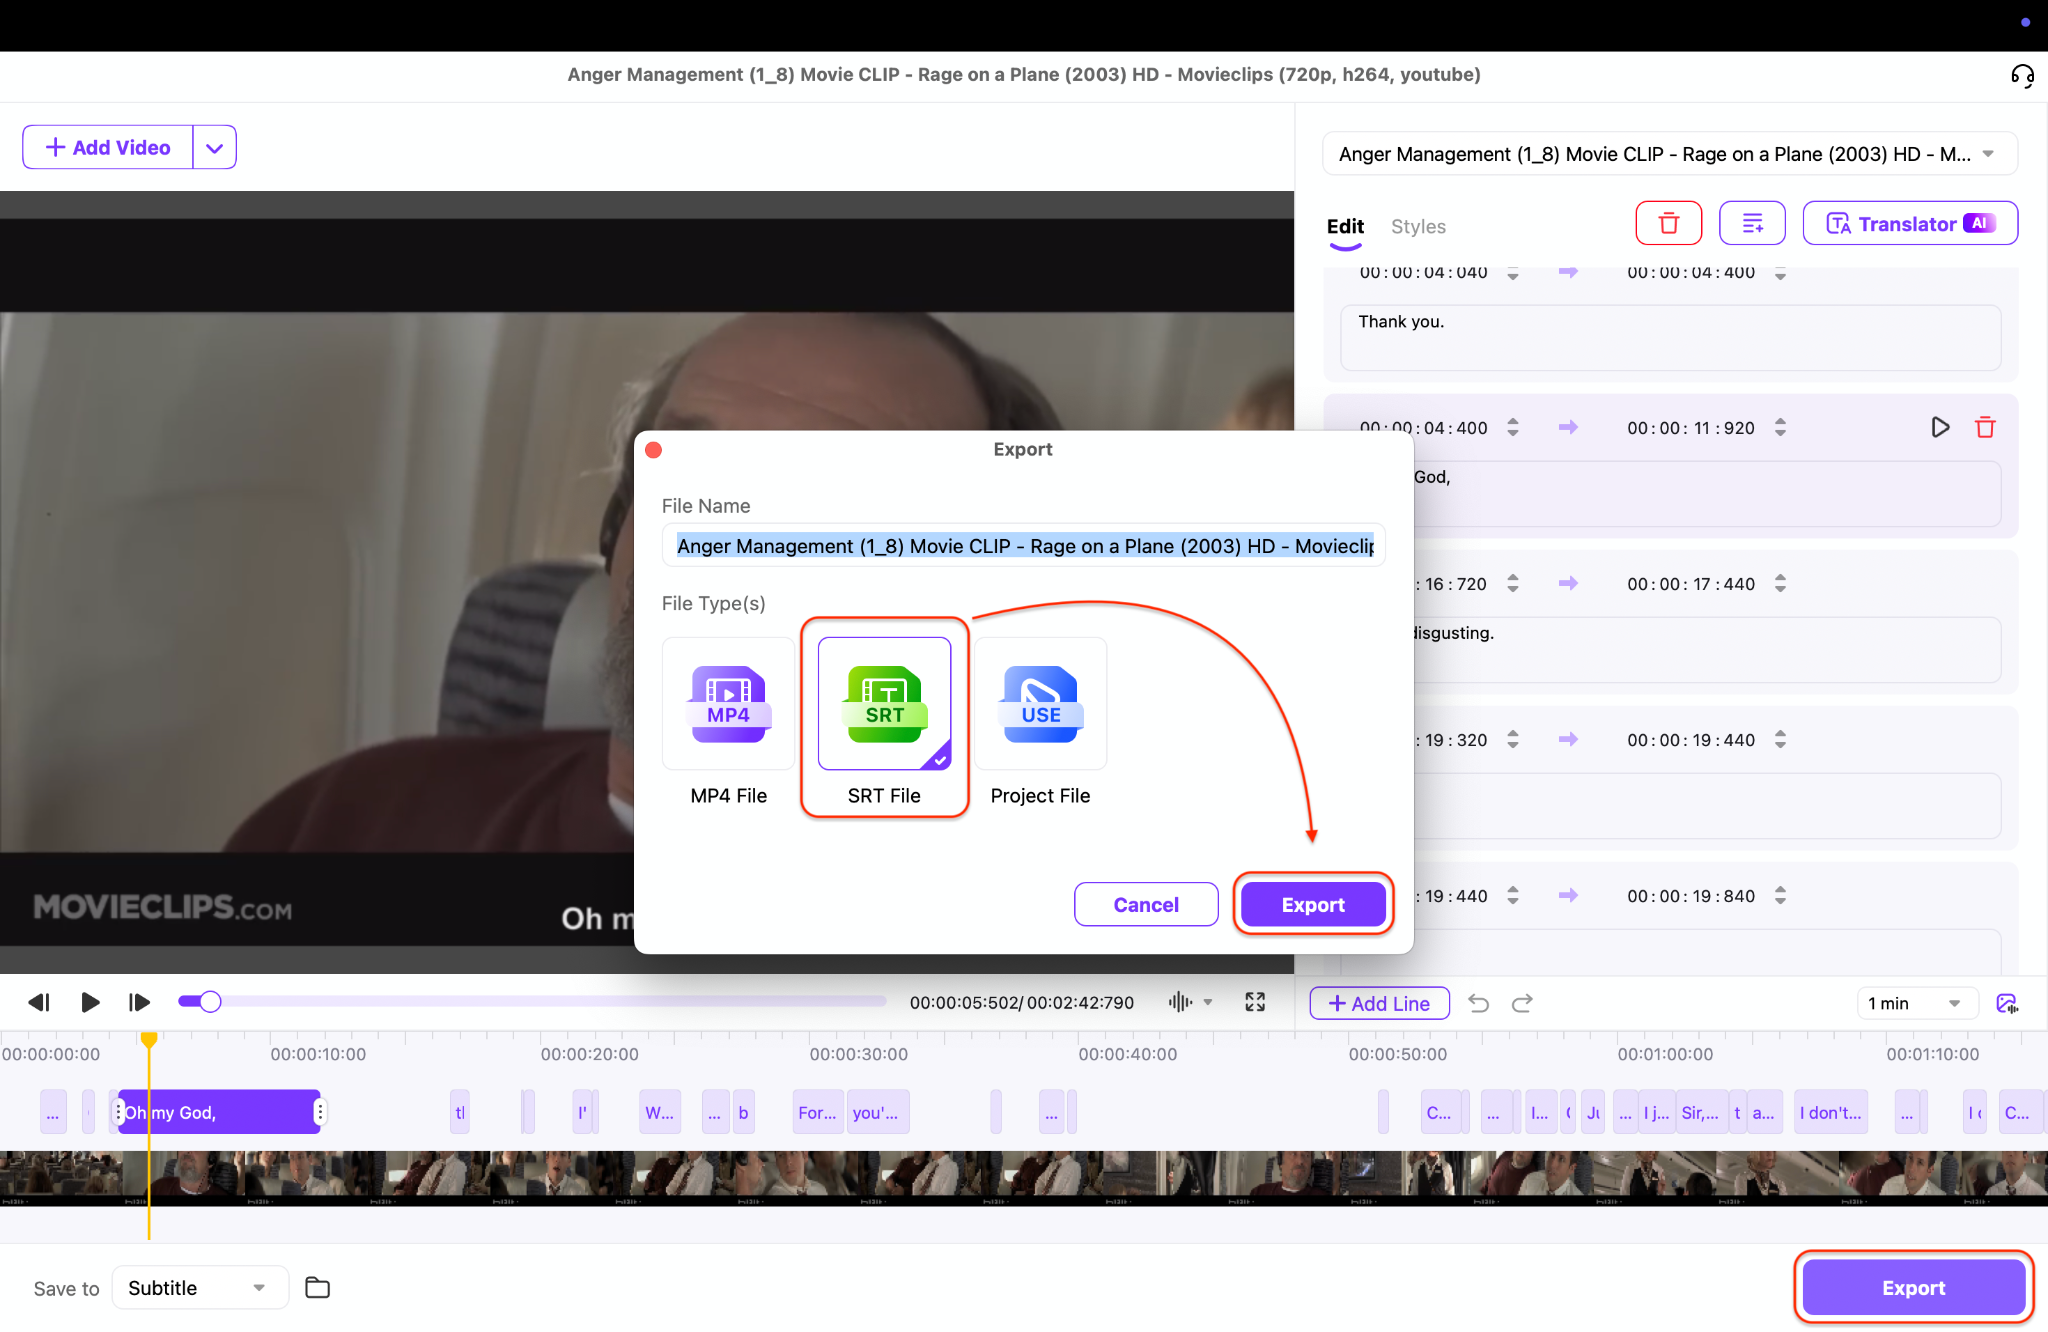Click the playback progress slider handle
Viewport: 2048px width, 1332px height.
pyautogui.click(x=209, y=1001)
